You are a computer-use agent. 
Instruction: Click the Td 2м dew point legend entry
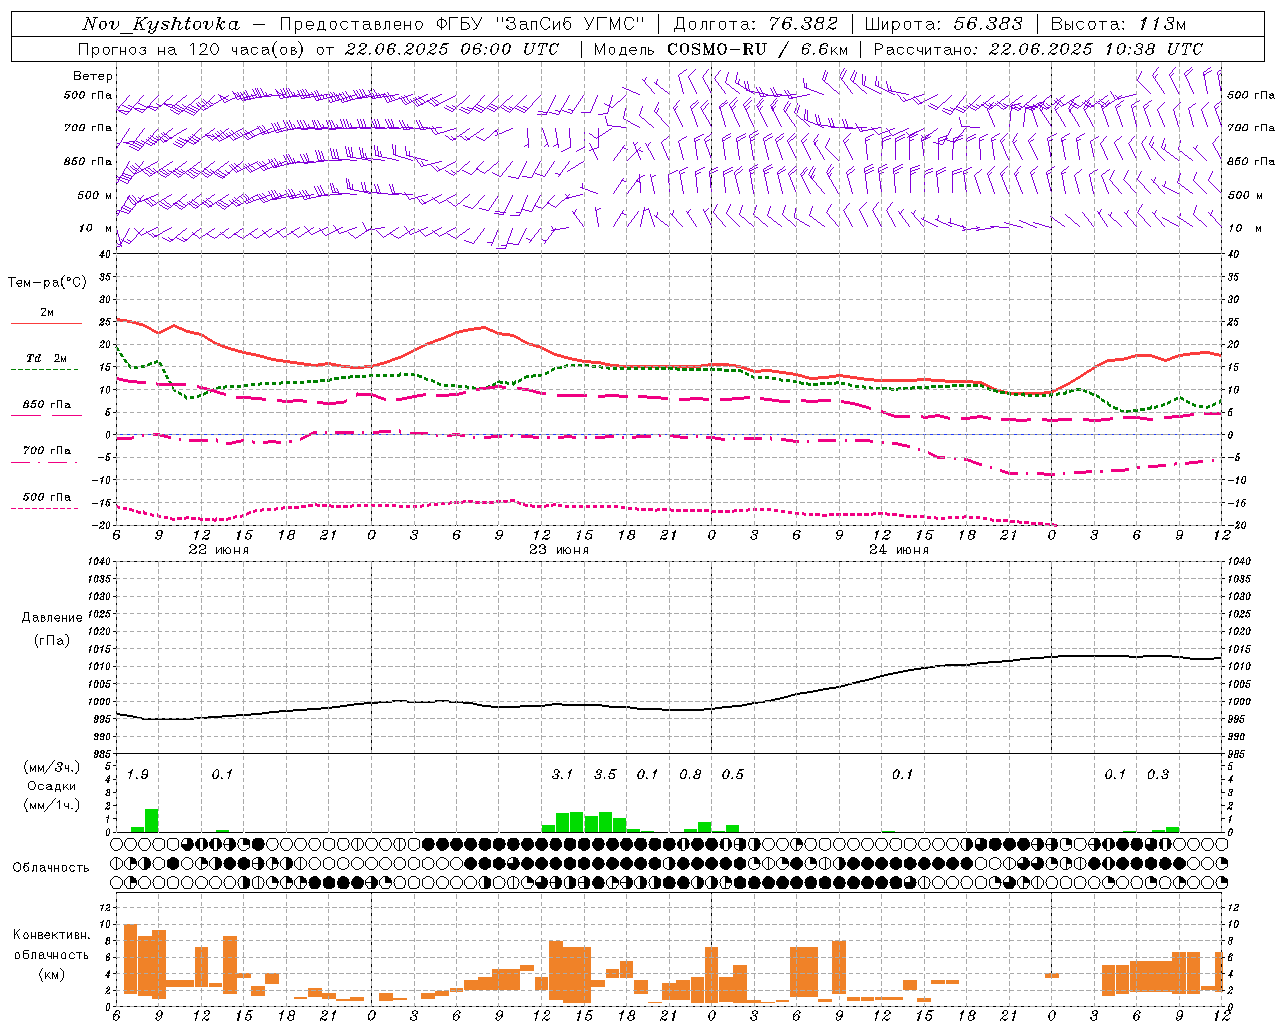coord(47,358)
